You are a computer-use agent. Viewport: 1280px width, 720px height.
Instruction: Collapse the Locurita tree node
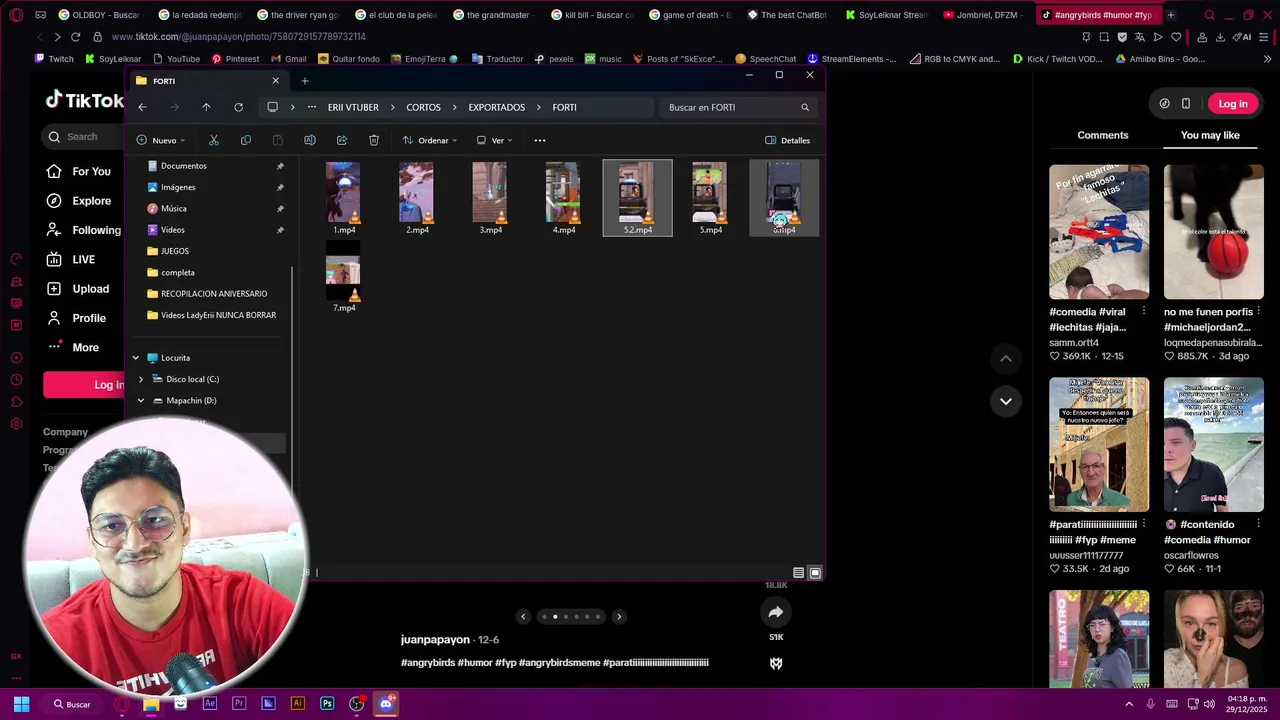pos(136,358)
